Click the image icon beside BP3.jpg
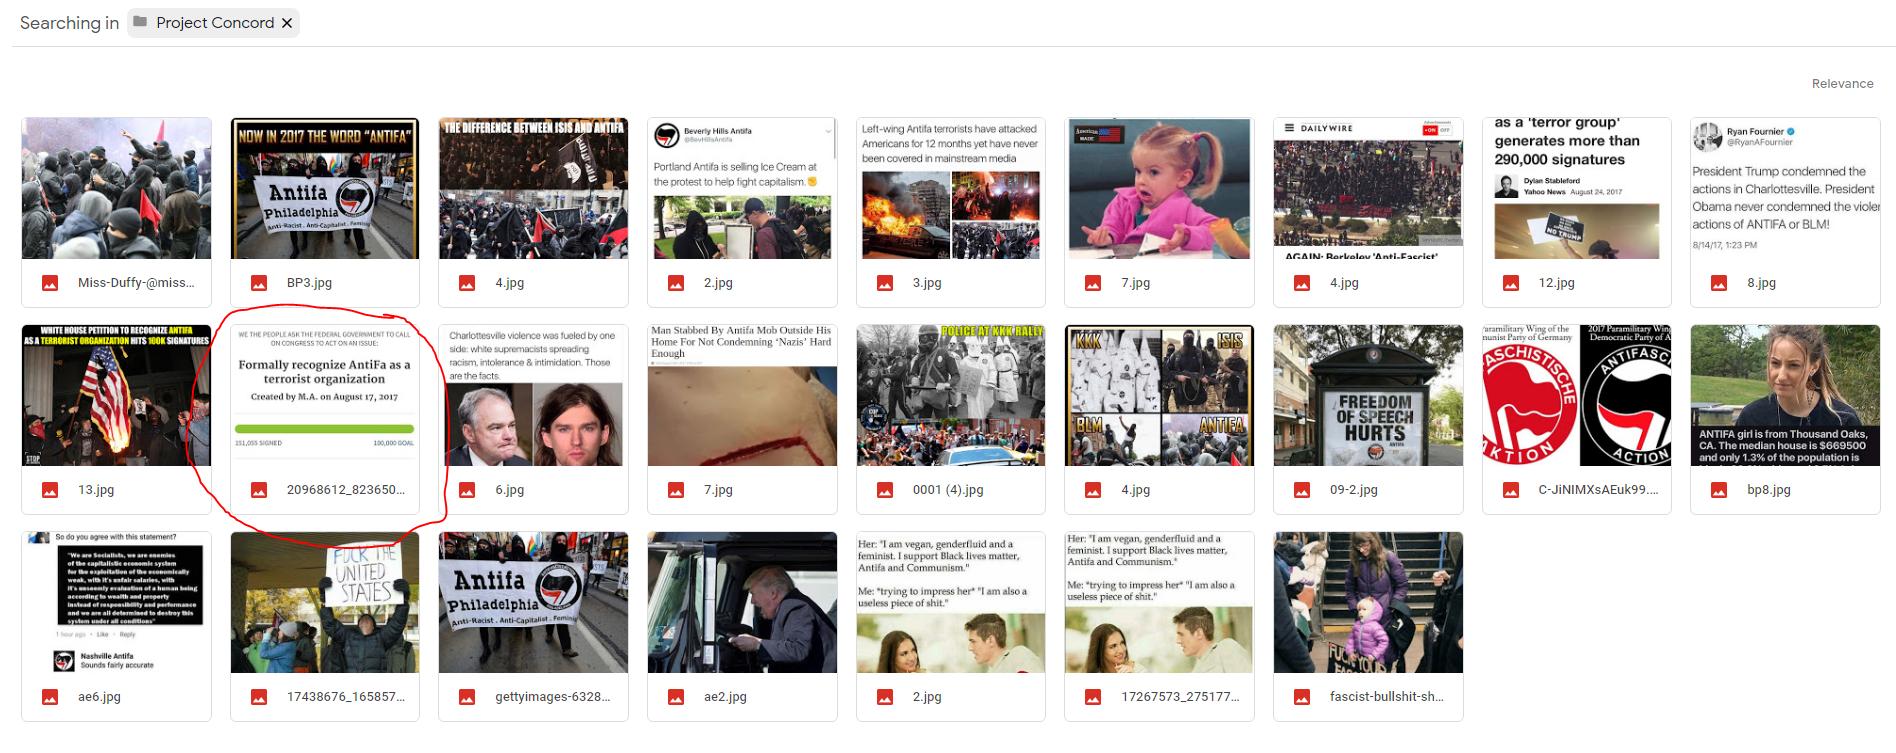Viewport: 1896px width, 753px height. point(259,283)
